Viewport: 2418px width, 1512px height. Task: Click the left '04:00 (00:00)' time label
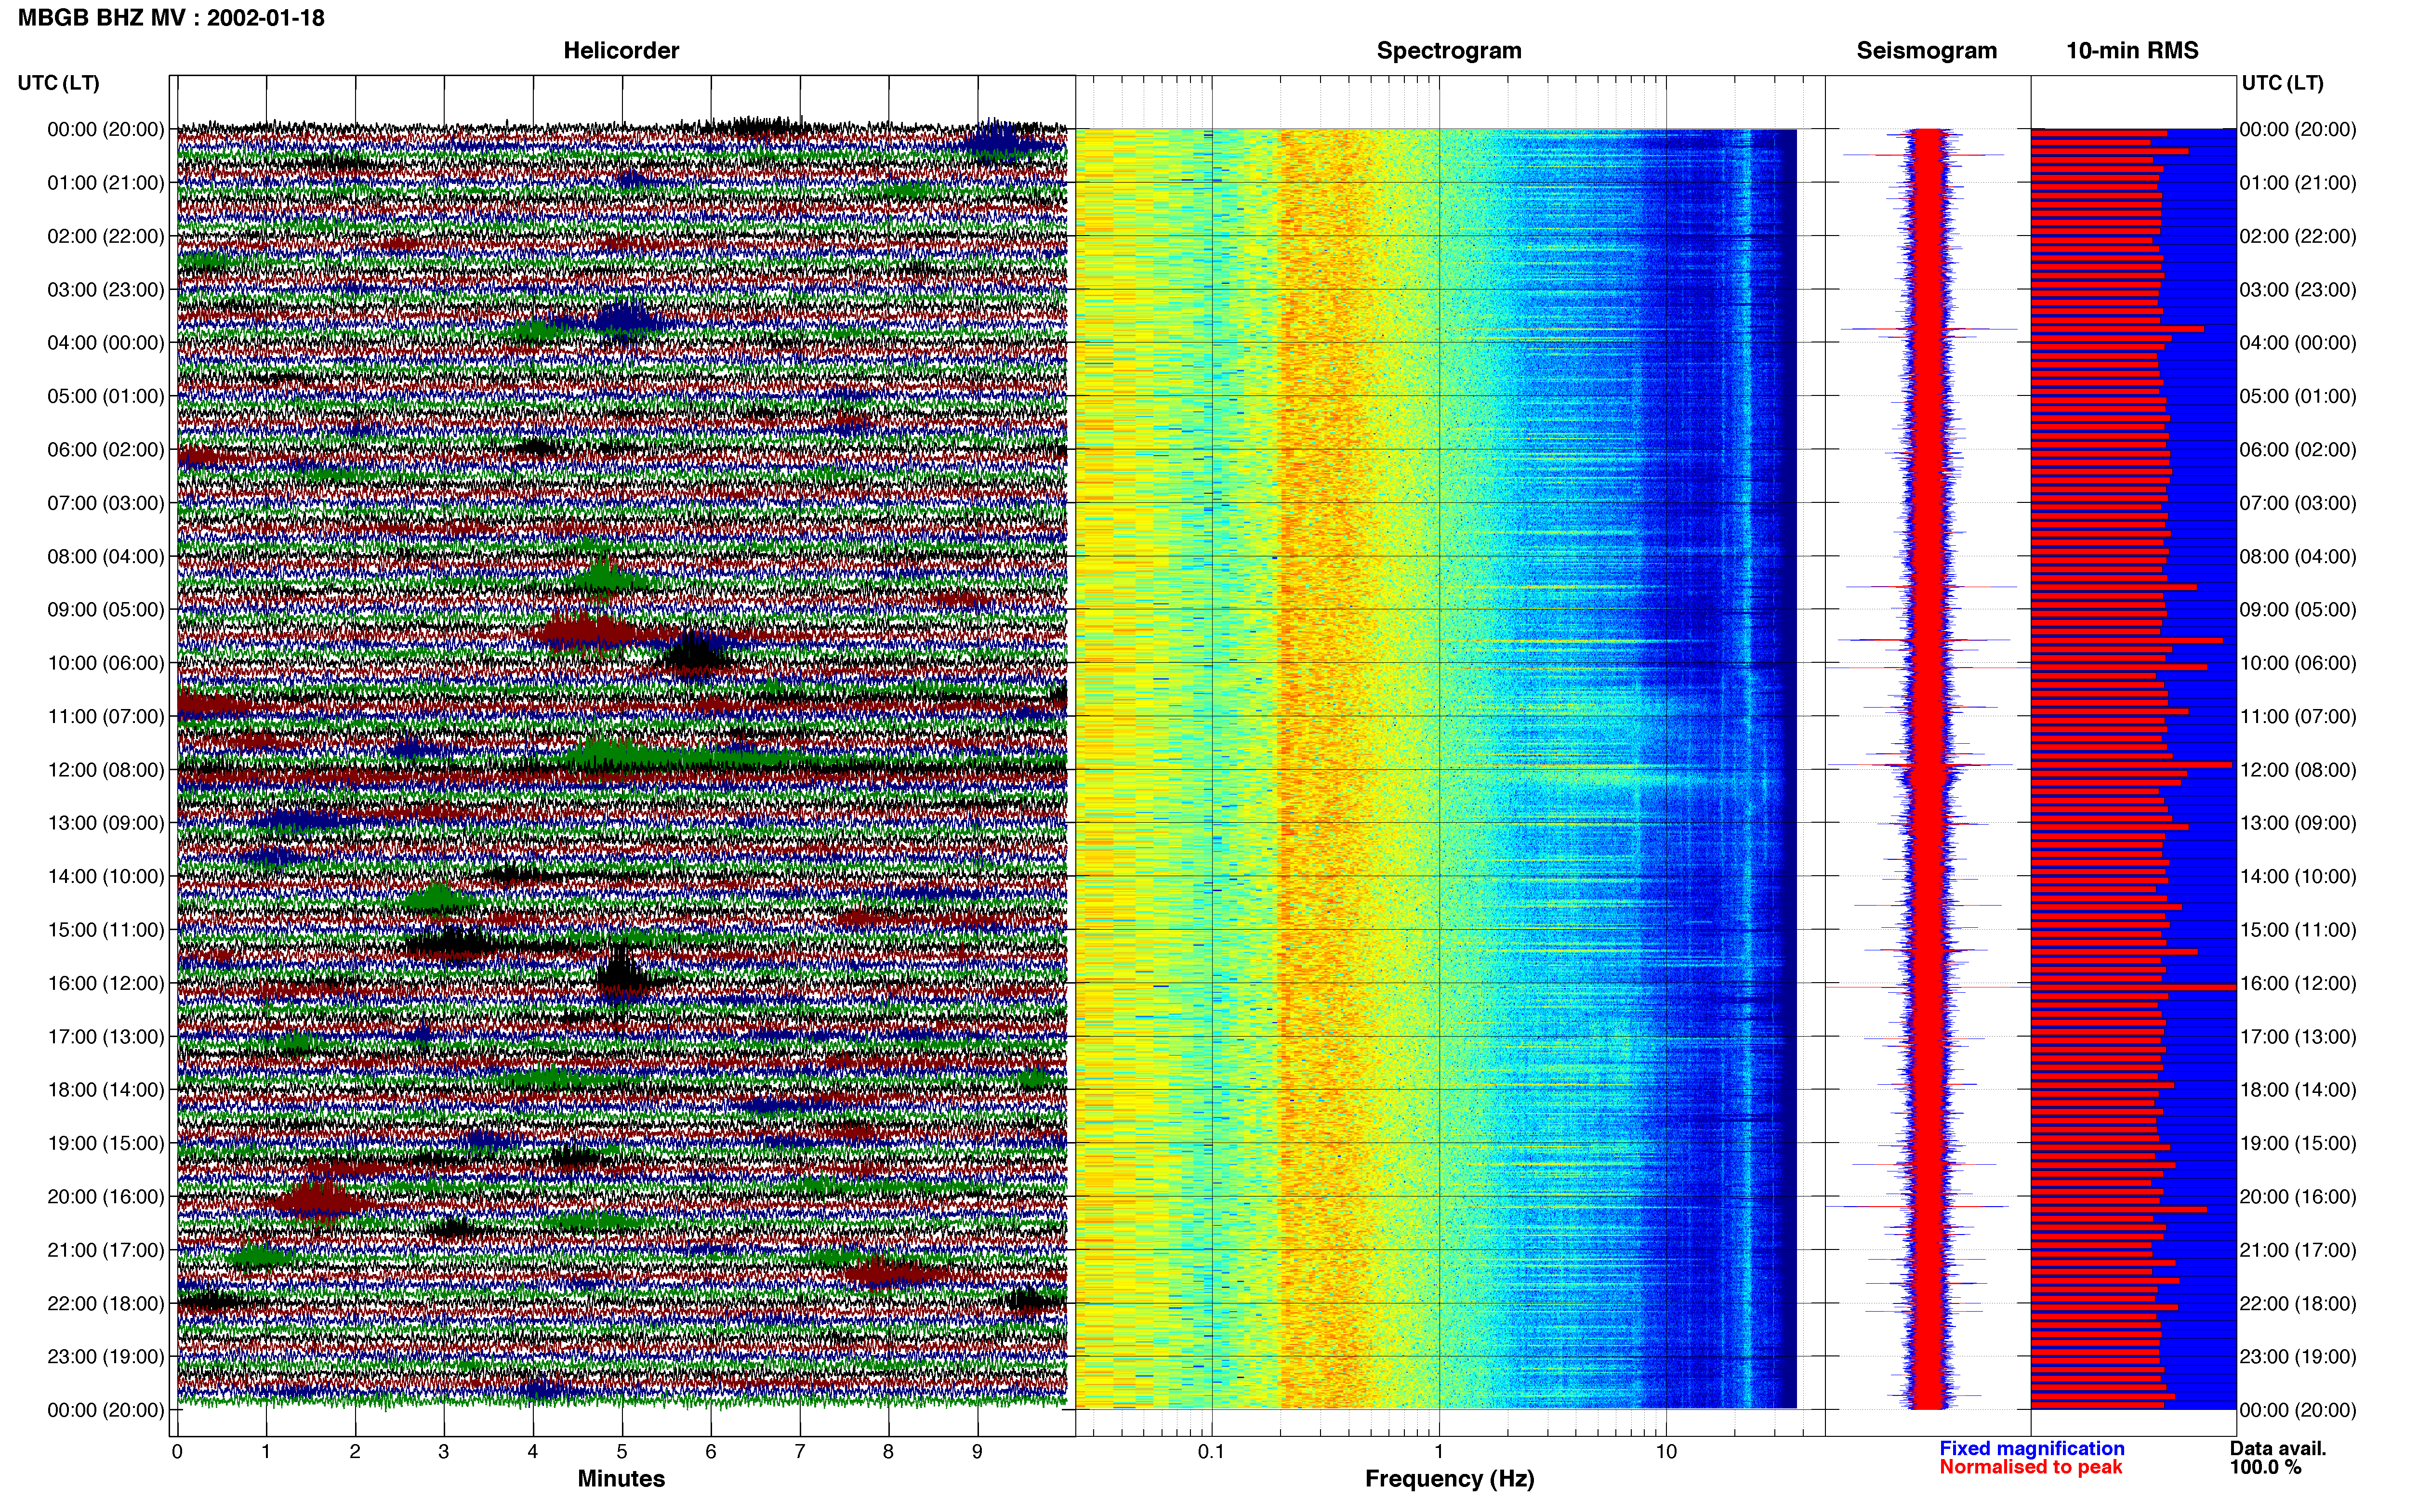point(105,343)
